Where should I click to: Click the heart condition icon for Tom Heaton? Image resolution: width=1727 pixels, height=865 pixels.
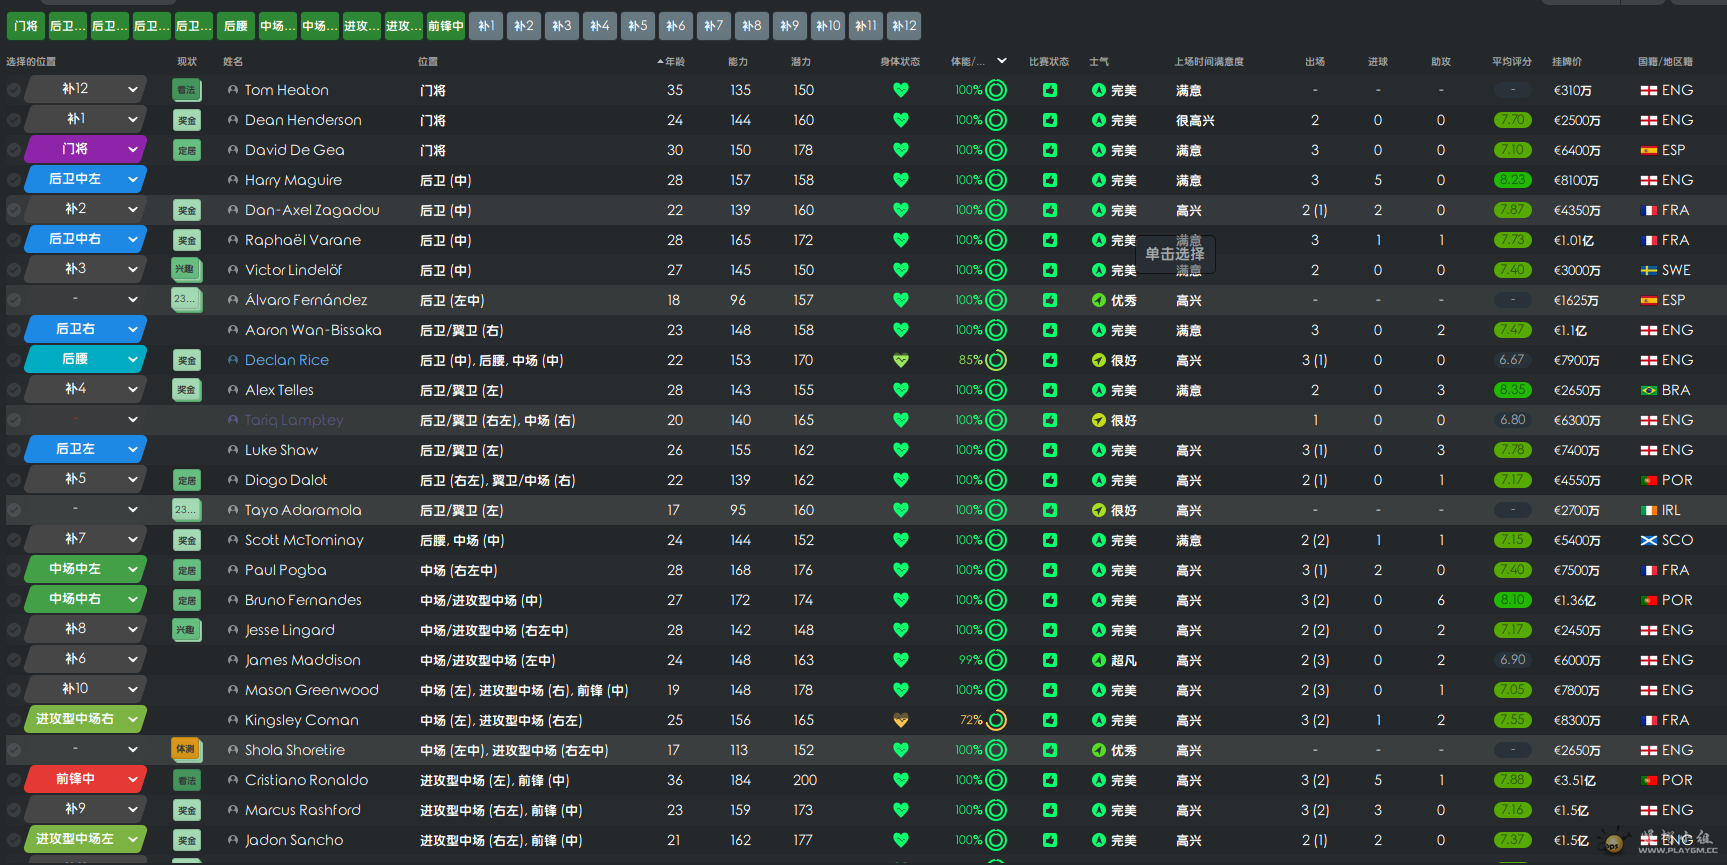(x=901, y=90)
